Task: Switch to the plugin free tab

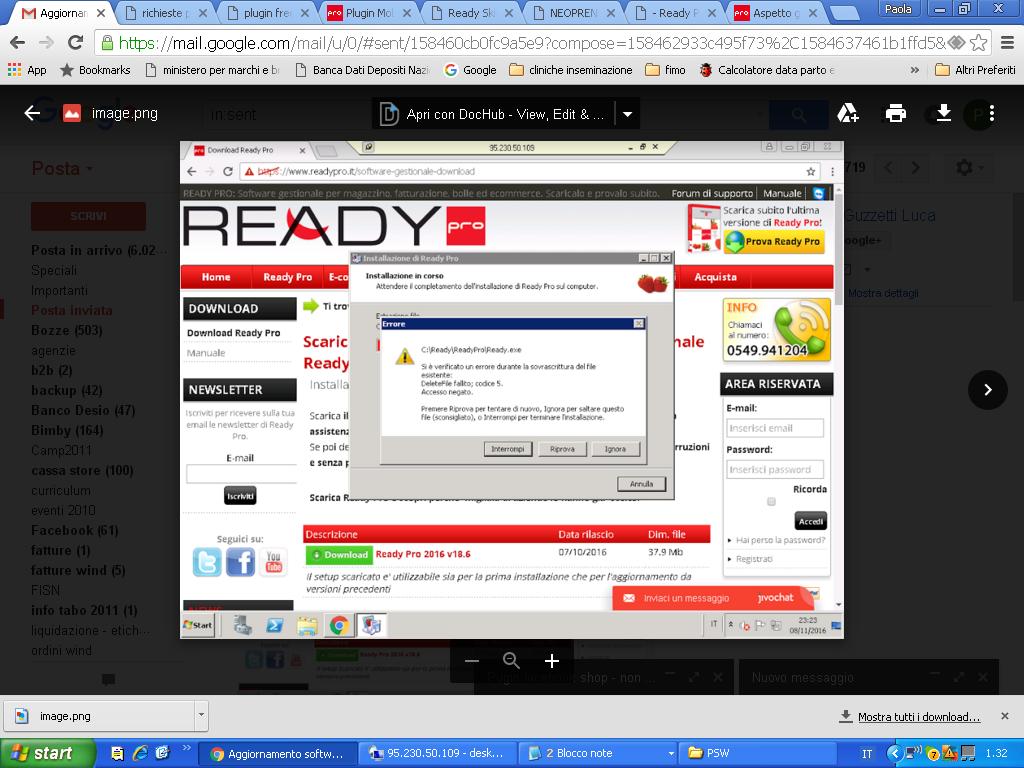Action: (x=266, y=12)
